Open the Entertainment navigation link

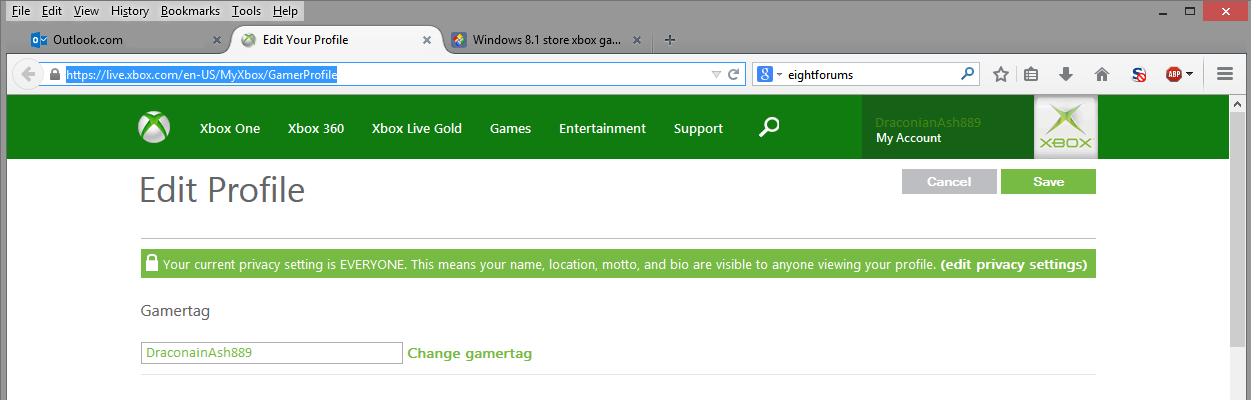(602, 128)
